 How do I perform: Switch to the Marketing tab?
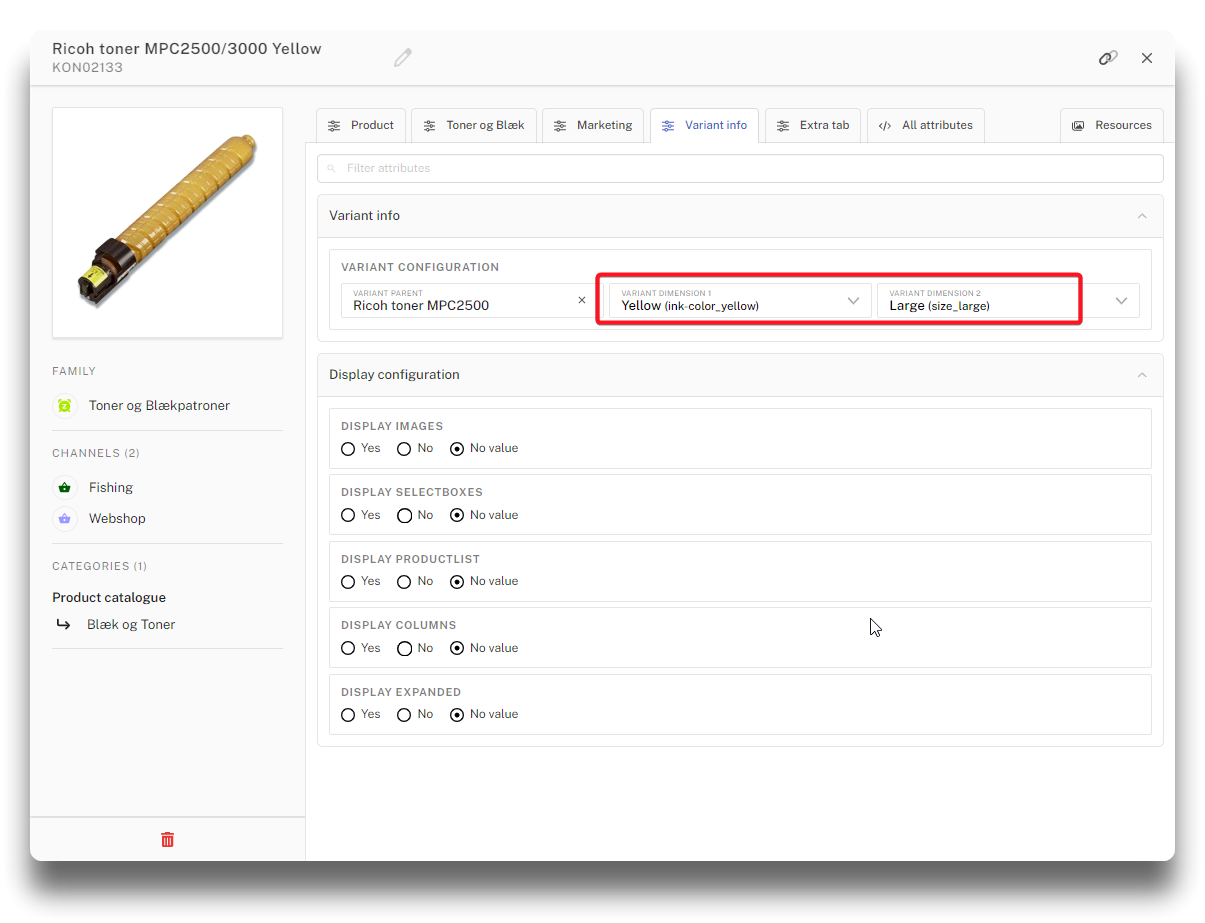593,126
